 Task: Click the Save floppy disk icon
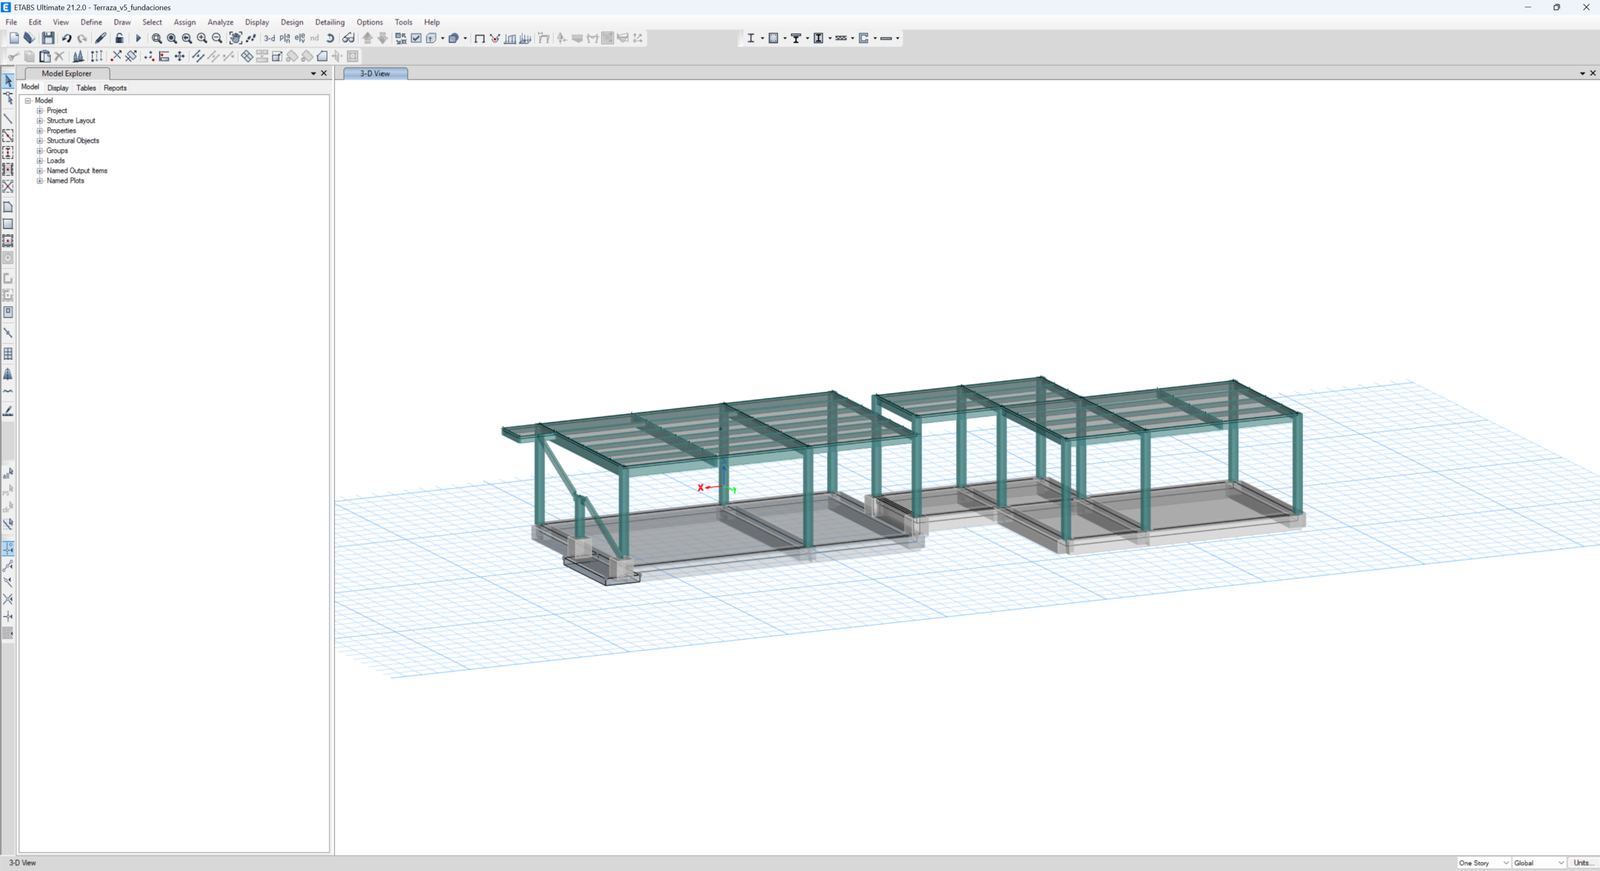coord(48,38)
